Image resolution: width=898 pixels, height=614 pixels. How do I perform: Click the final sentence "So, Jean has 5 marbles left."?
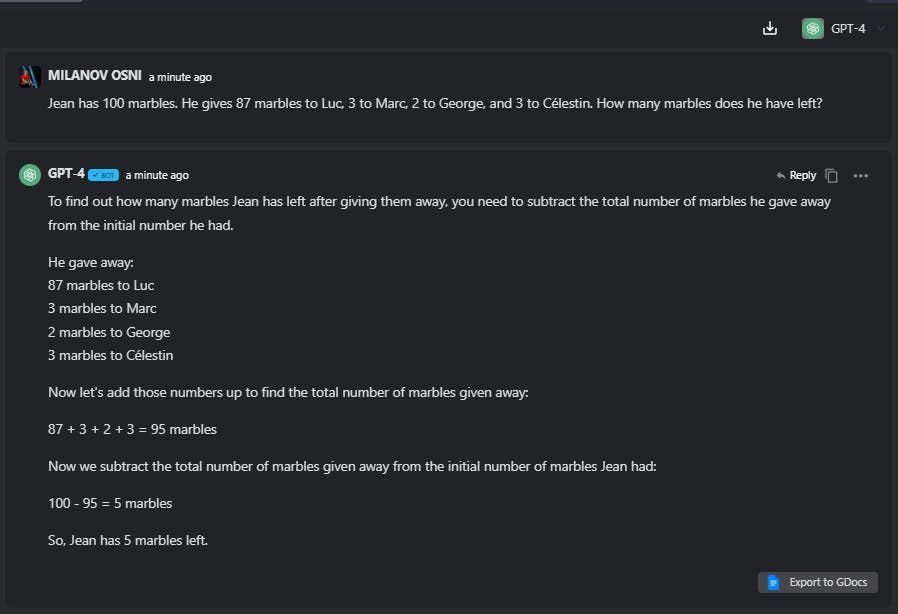click(x=127, y=541)
